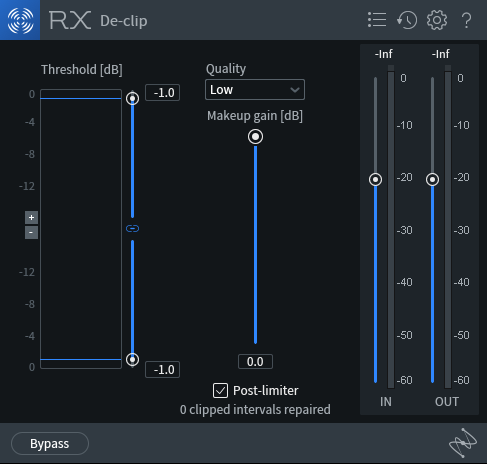Open the settings gear icon

coord(437,20)
